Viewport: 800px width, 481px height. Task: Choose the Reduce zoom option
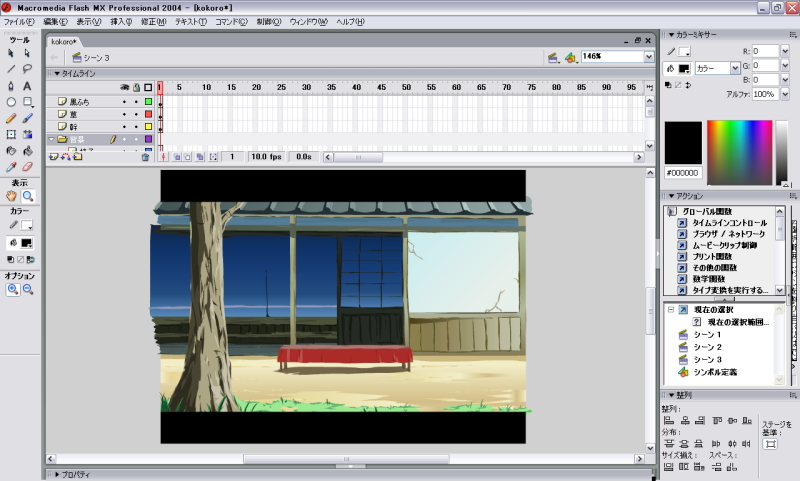pyautogui.click(x=28, y=289)
